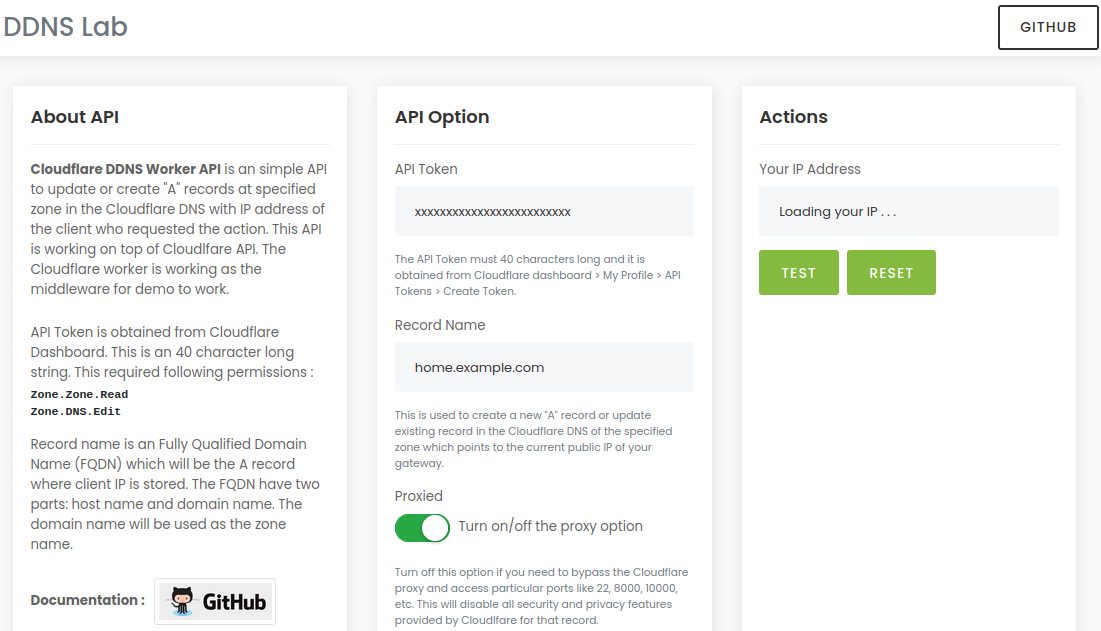Select the 'Zone.Zone.Read' permission text

(79, 394)
